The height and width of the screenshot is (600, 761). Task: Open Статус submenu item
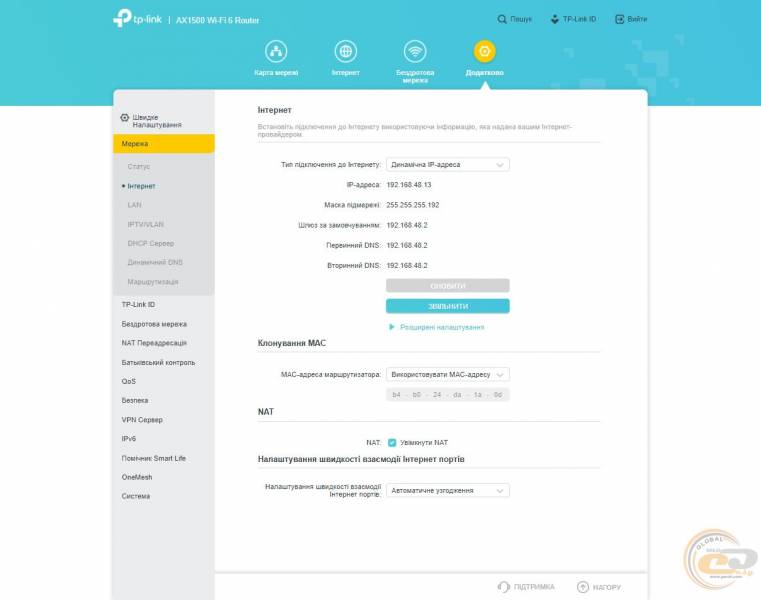click(x=139, y=166)
